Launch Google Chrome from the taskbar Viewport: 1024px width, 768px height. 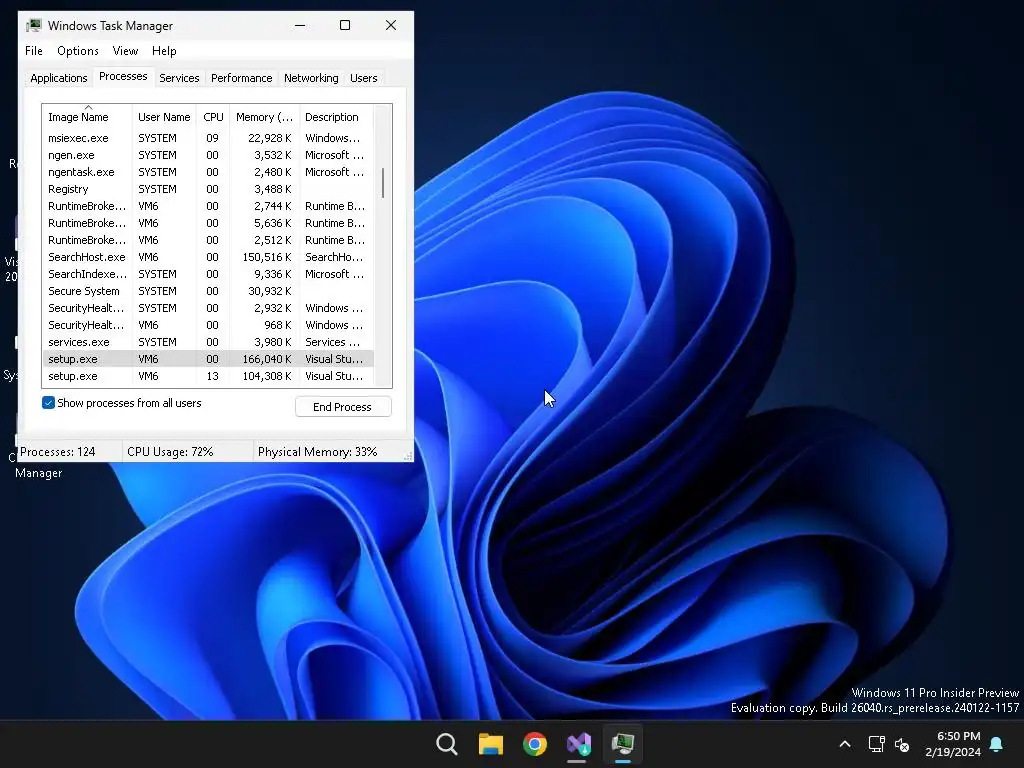(x=535, y=744)
